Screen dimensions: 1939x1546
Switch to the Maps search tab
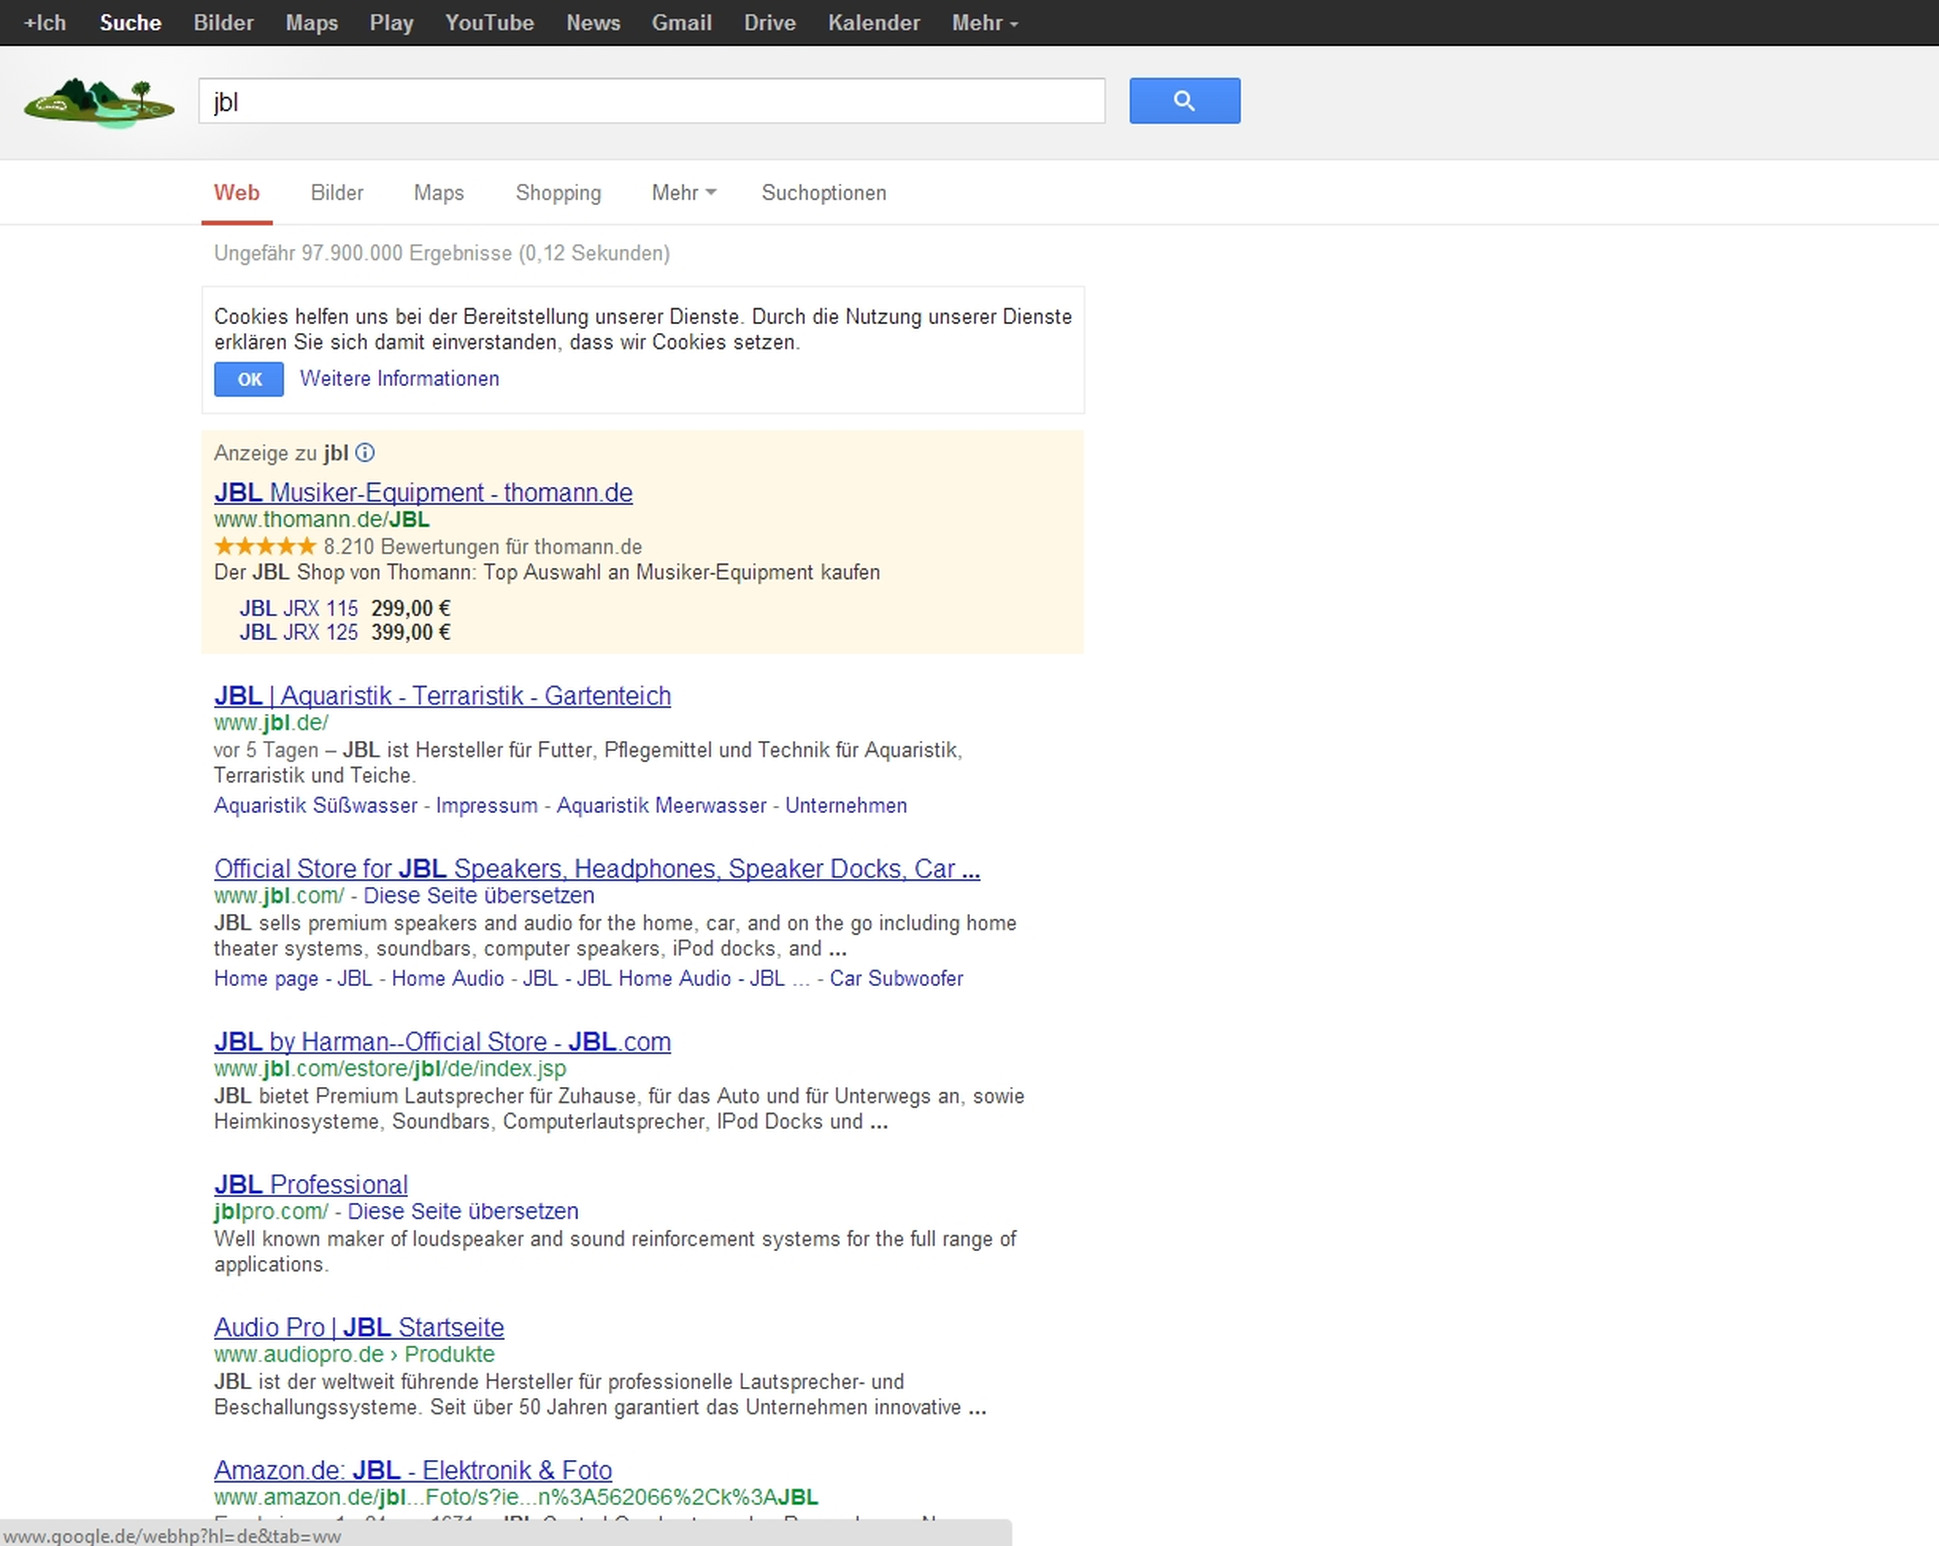pos(438,192)
